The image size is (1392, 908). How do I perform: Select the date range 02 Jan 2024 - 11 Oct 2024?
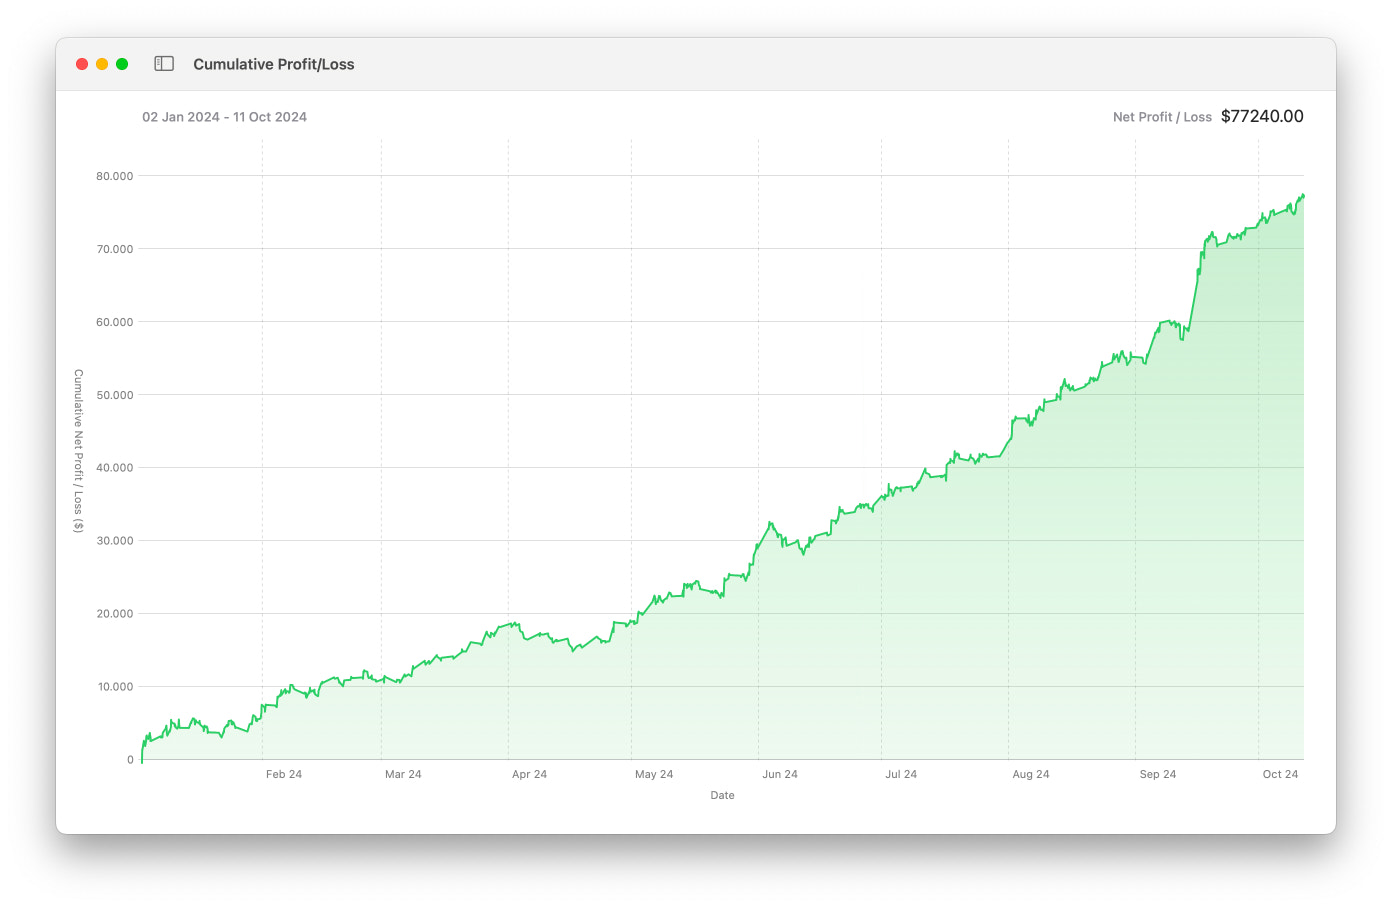[224, 117]
